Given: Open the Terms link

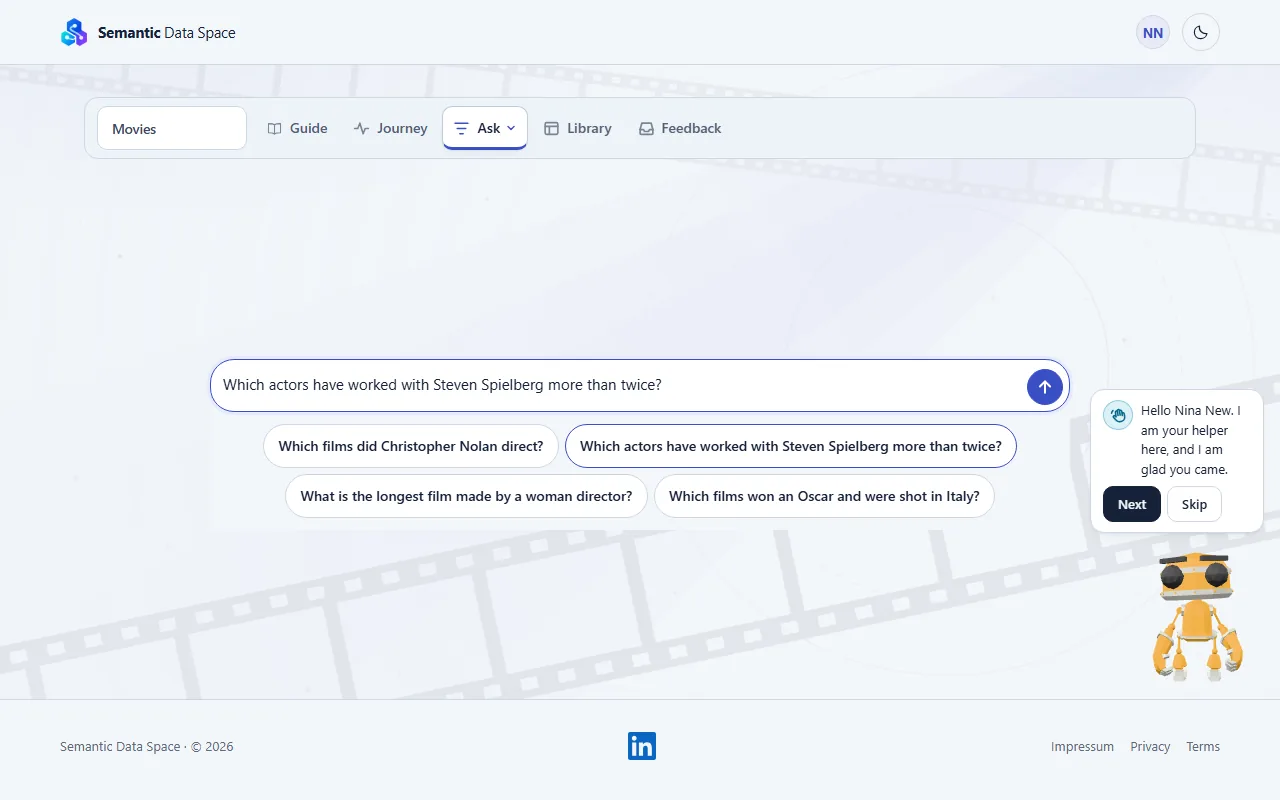Looking at the screenshot, I should coord(1203,747).
